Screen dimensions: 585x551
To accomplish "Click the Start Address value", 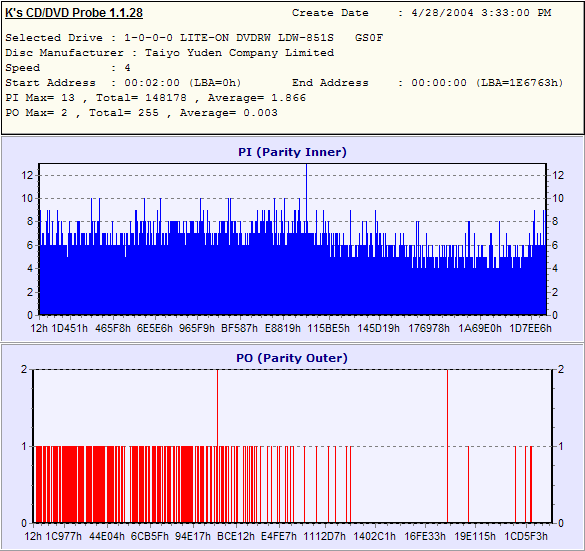I will 182,83.
